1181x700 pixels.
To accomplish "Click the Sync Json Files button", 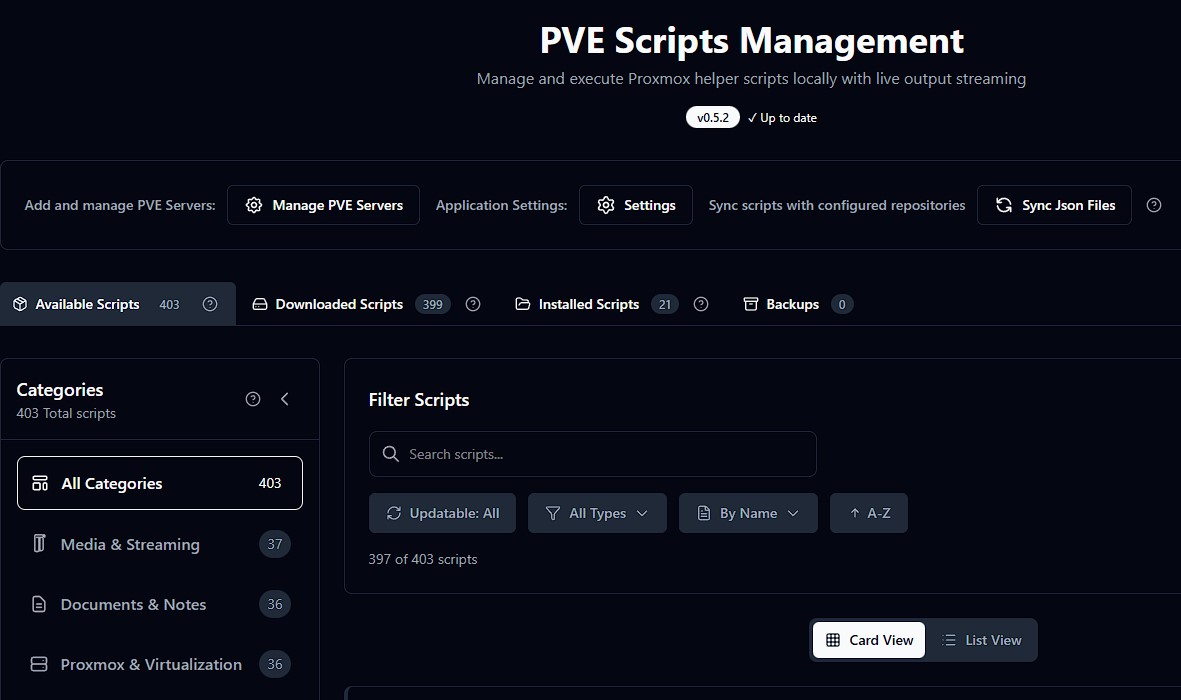I will coord(1054,205).
